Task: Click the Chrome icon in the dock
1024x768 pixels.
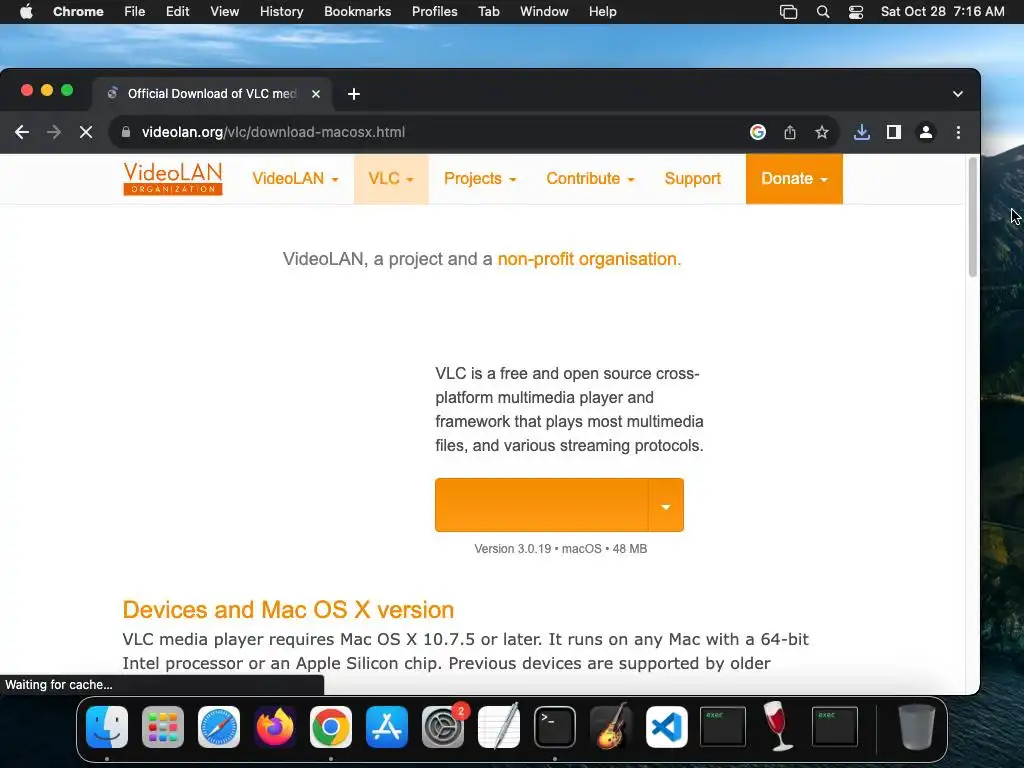Action: click(330, 727)
